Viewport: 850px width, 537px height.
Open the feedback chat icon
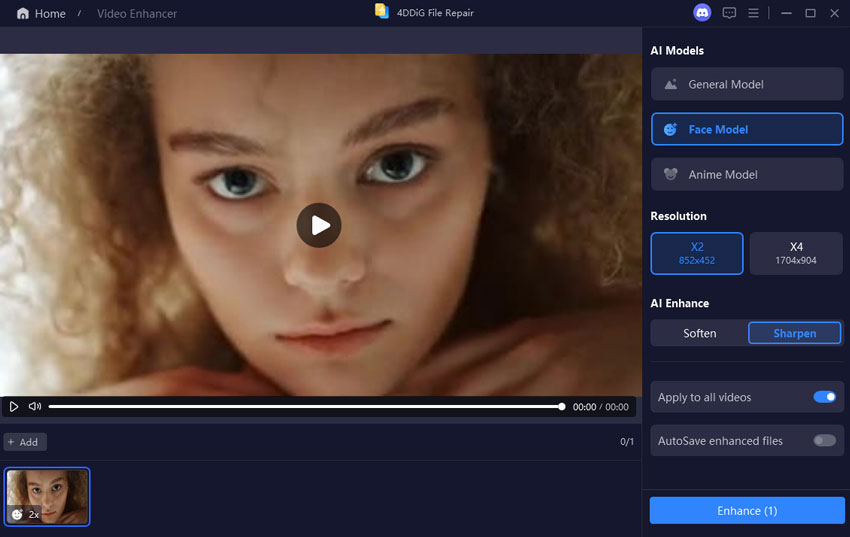tap(729, 13)
